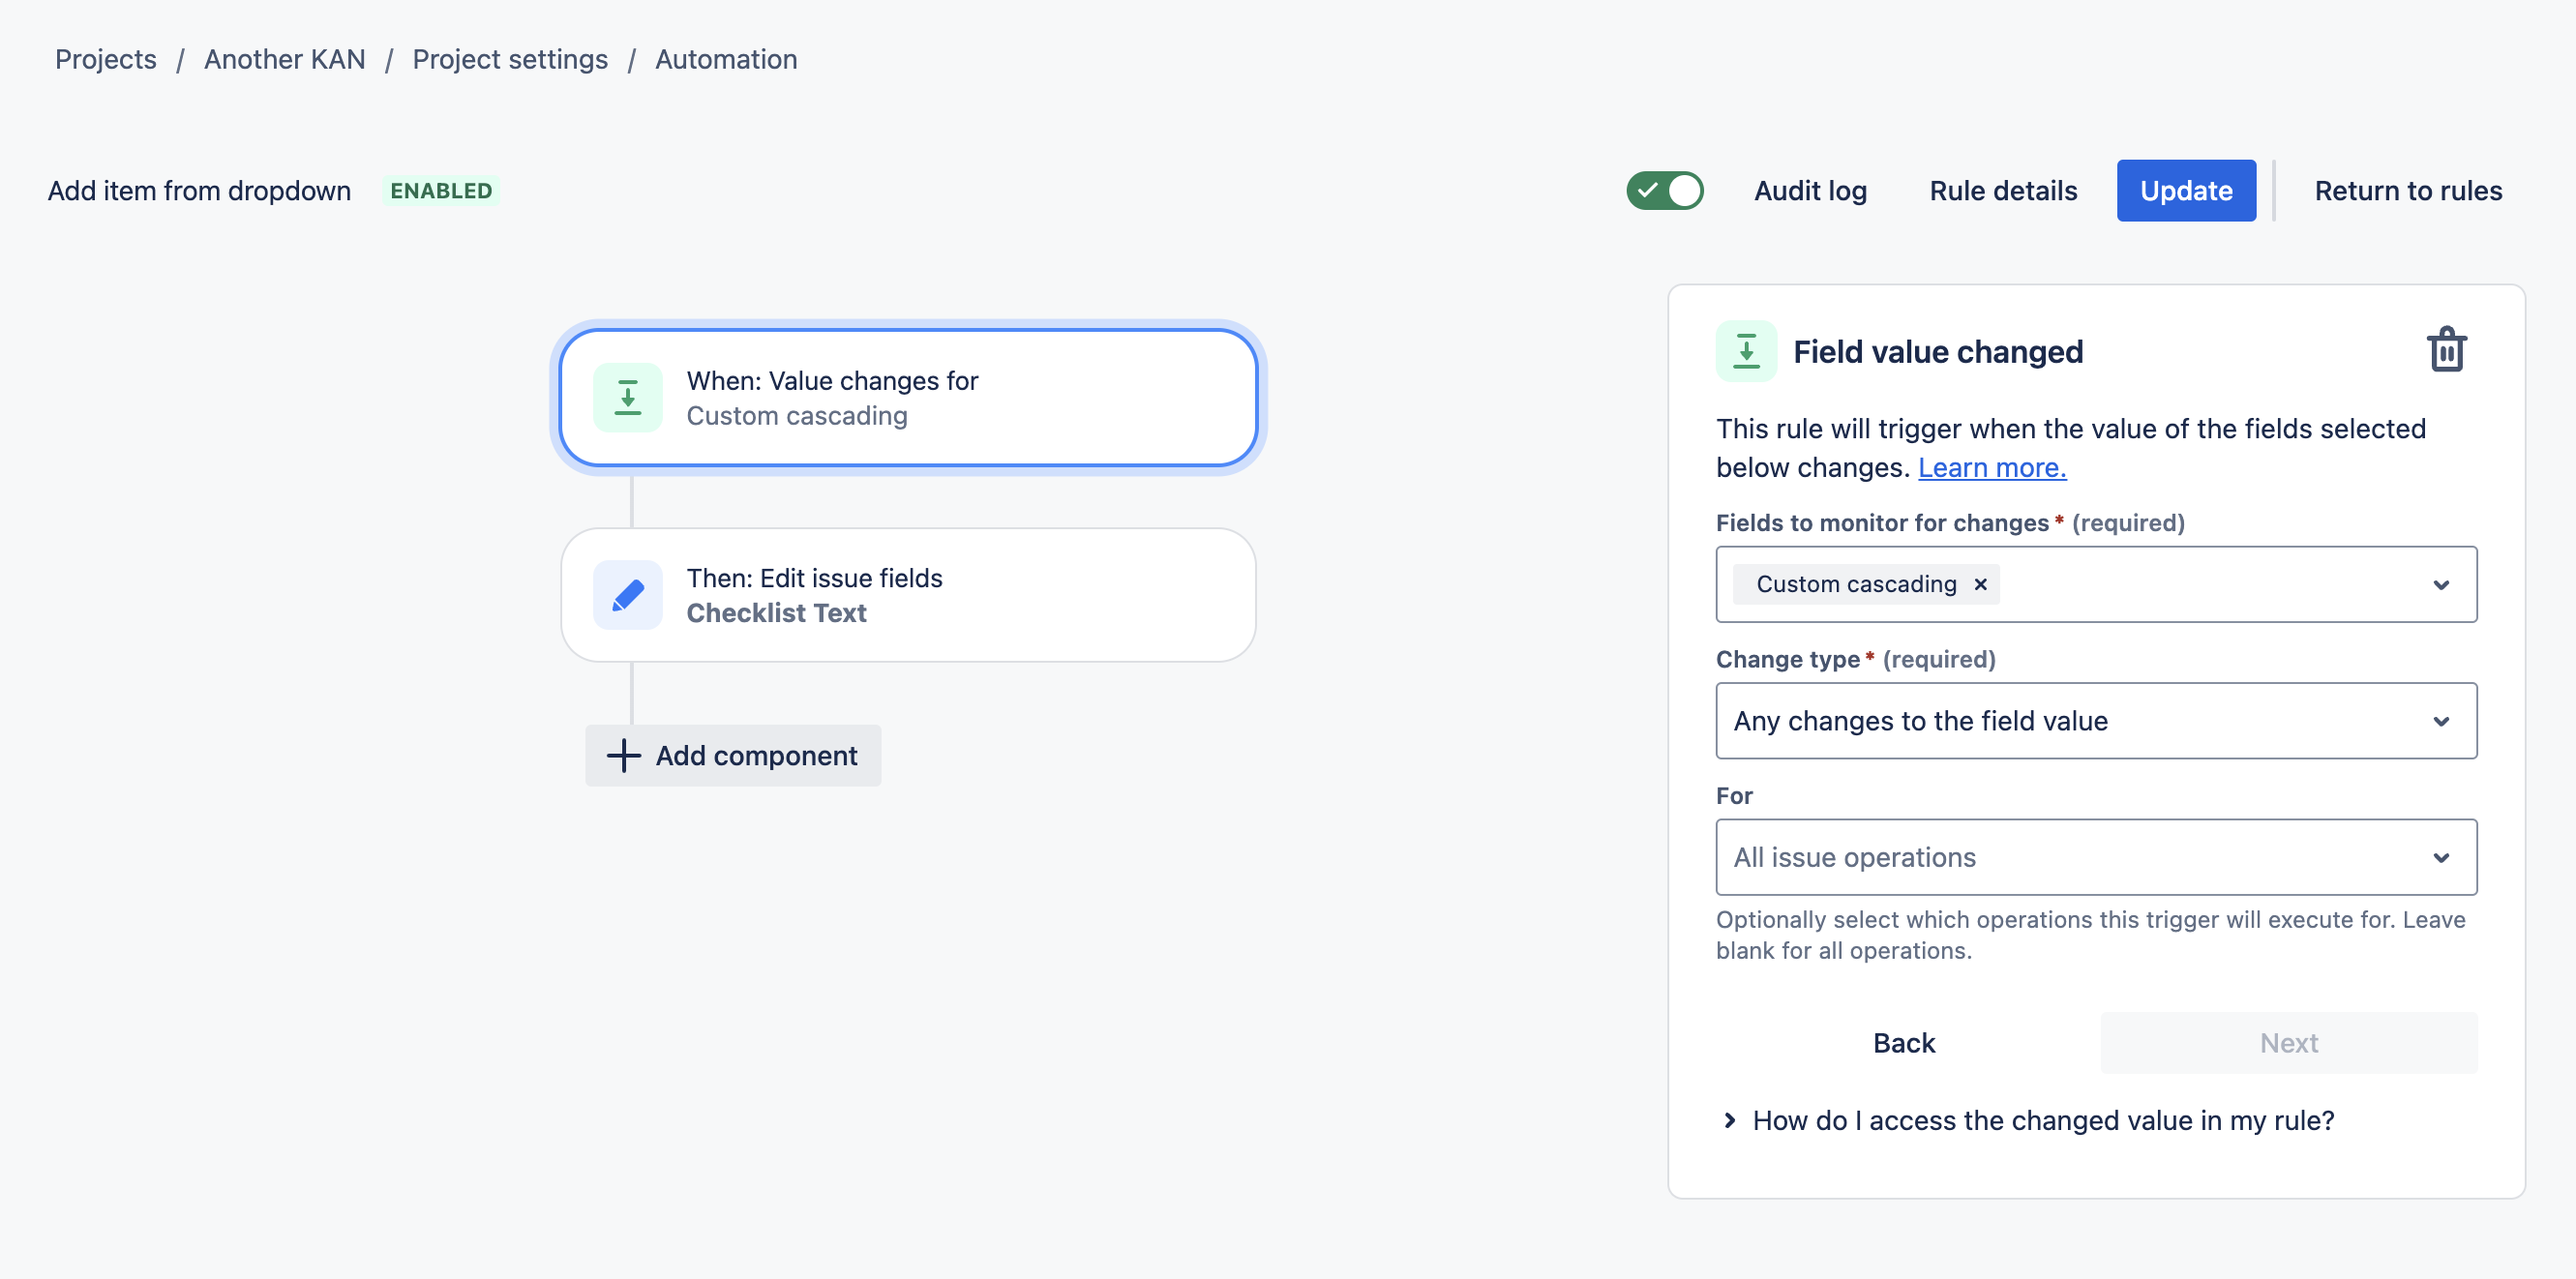Click the green Field value changed panel icon

pos(1746,351)
